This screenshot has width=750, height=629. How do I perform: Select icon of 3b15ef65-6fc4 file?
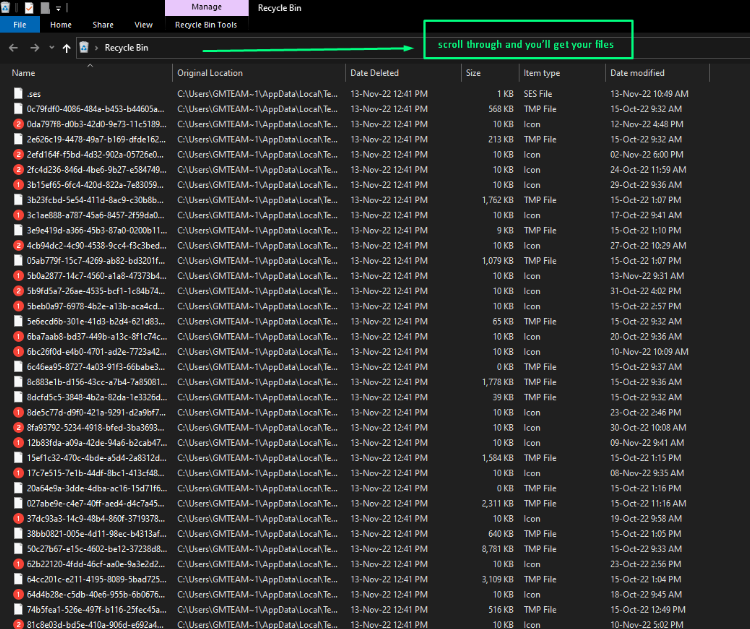(18, 185)
